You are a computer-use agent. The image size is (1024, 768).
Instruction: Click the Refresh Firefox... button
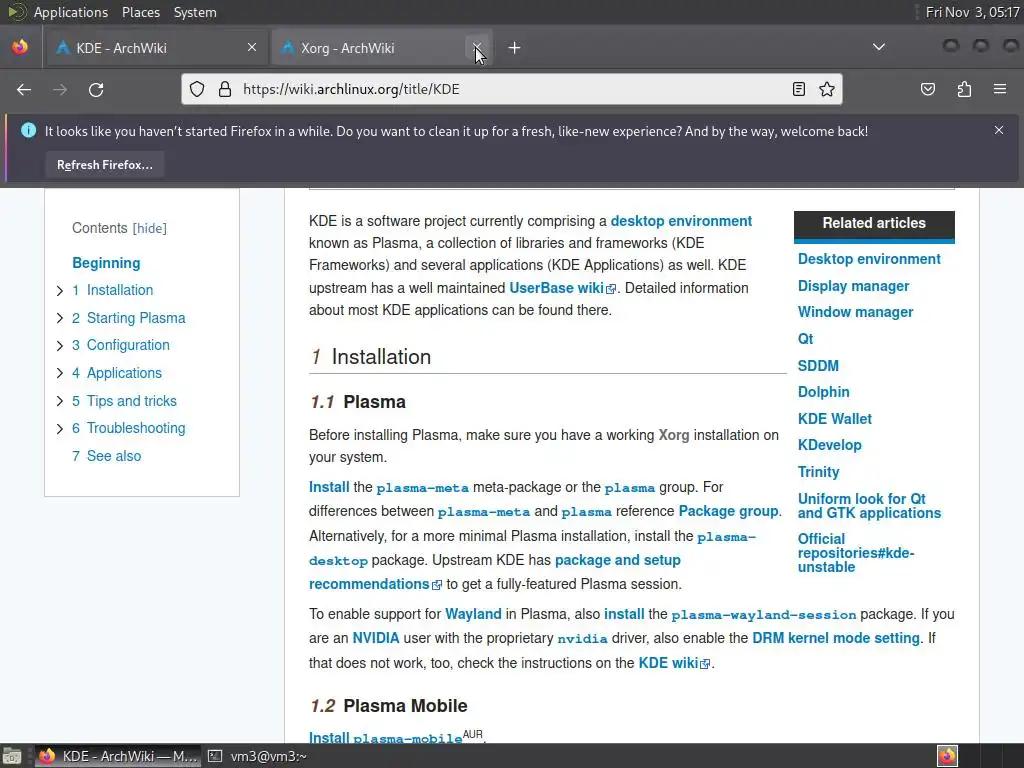[104, 165]
